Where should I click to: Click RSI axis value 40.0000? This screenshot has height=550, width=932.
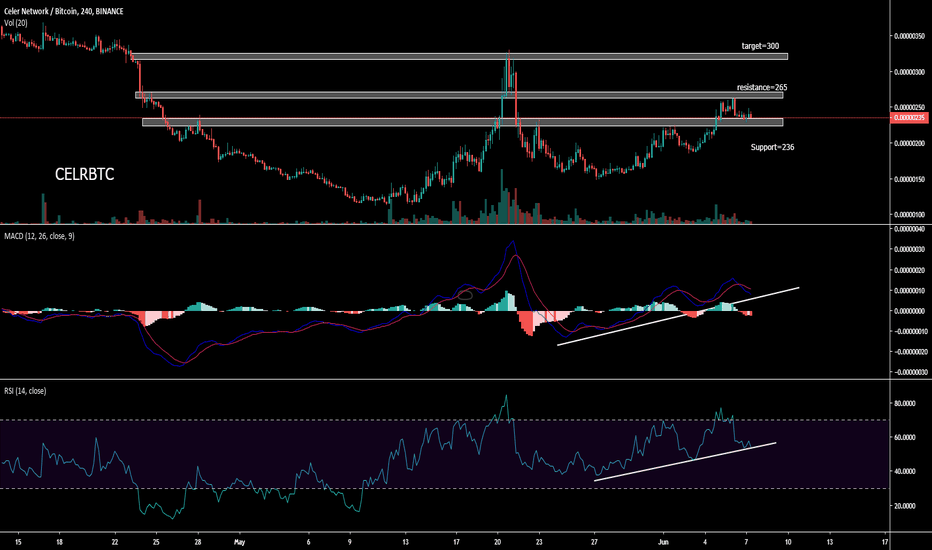pyautogui.click(x=905, y=472)
